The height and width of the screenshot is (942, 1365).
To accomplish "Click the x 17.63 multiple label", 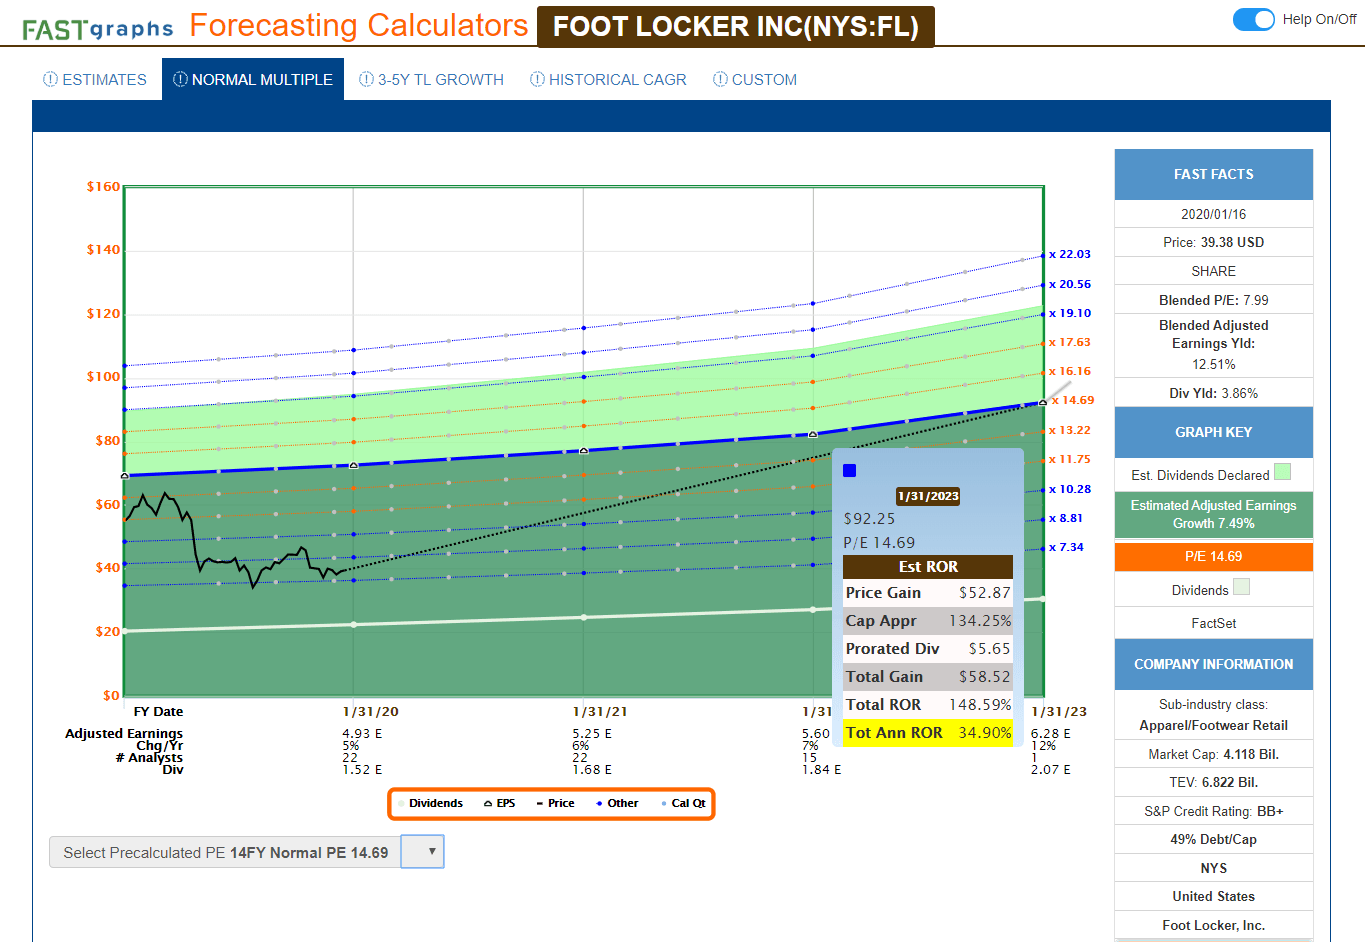I will pos(1070,342).
